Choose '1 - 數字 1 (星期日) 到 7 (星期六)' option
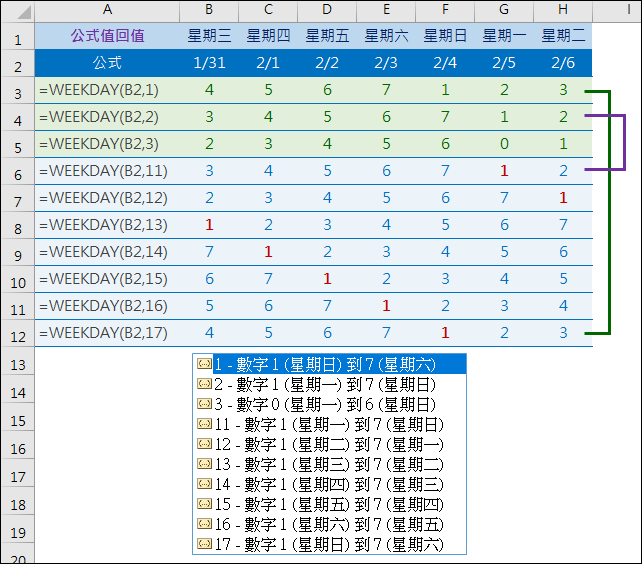Viewport: 642px width, 564px height. coord(330,364)
